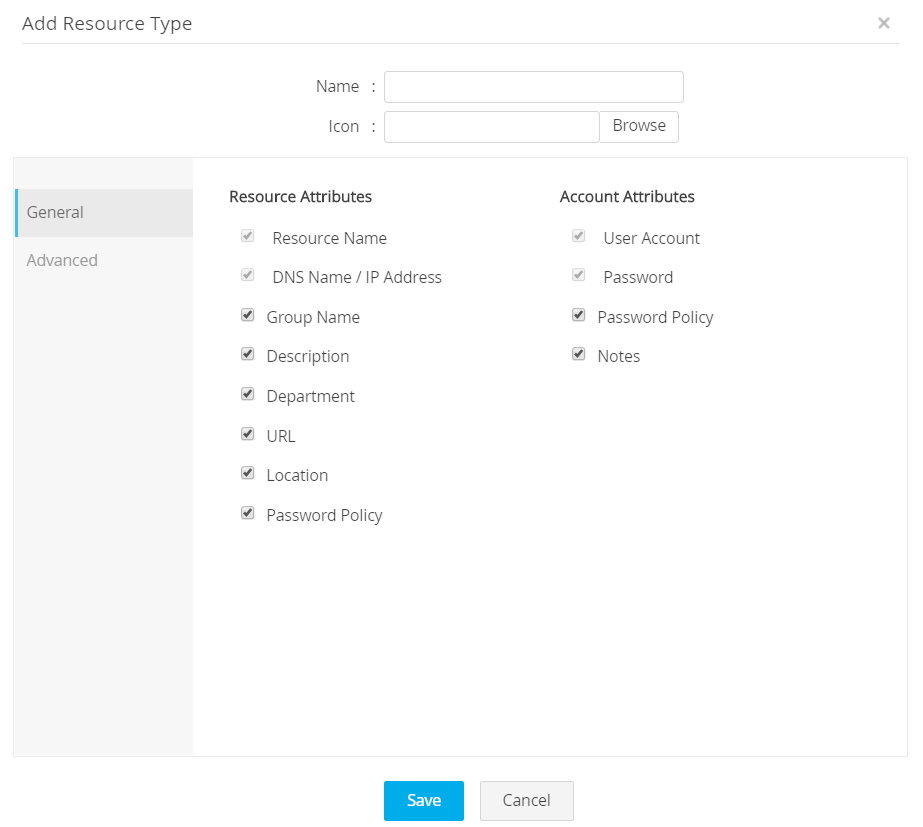Image resolution: width=923 pixels, height=827 pixels.
Task: Uncheck Password Policy under Account Attributes
Action: [x=578, y=315]
